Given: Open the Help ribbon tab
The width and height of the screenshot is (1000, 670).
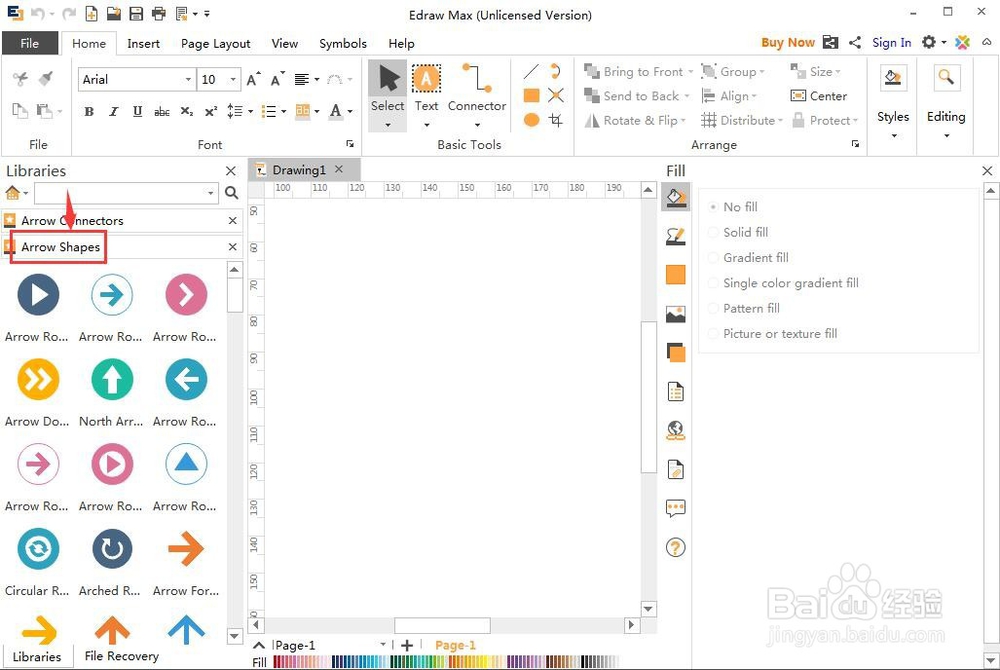Looking at the screenshot, I should pos(401,43).
